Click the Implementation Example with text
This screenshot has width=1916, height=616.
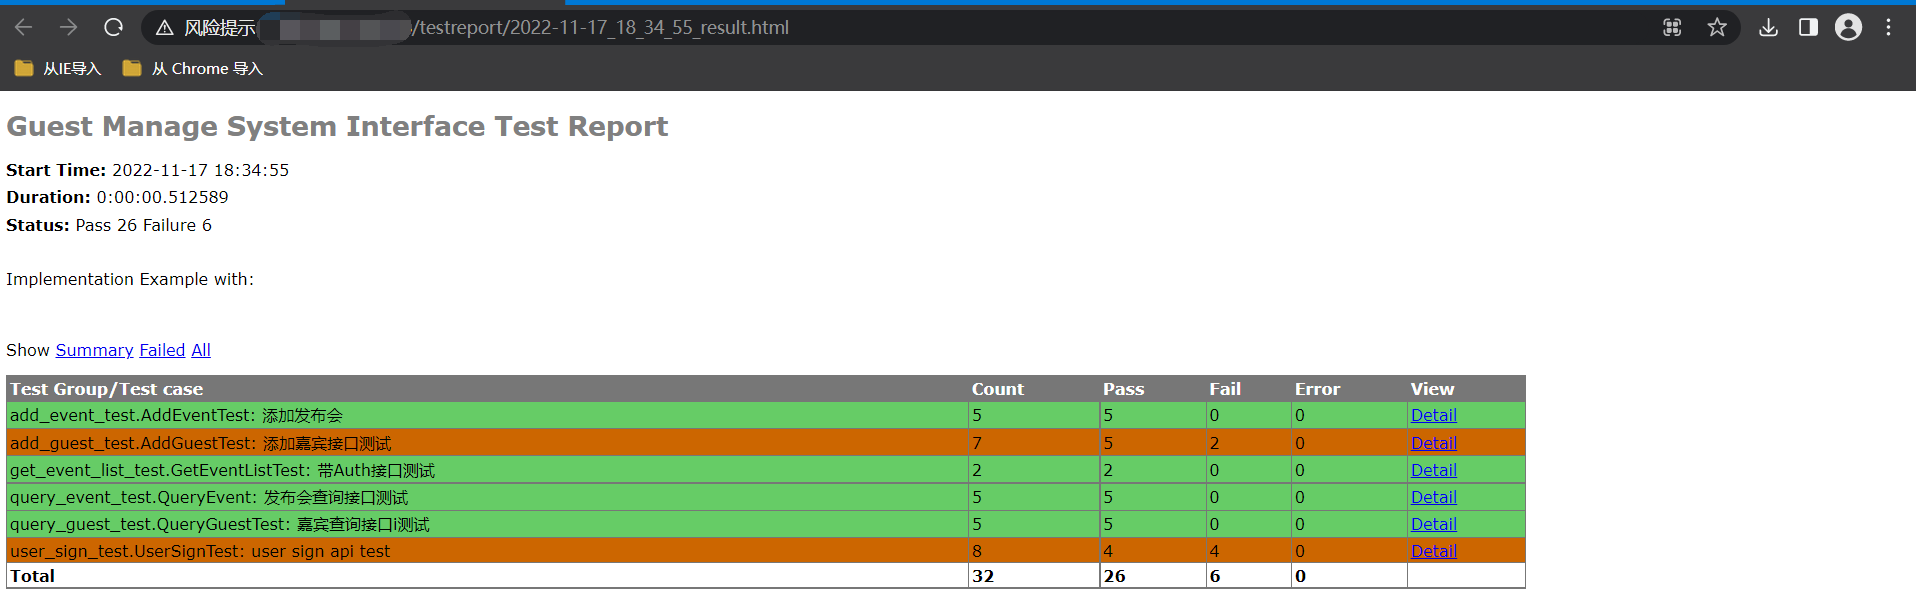[x=130, y=279]
